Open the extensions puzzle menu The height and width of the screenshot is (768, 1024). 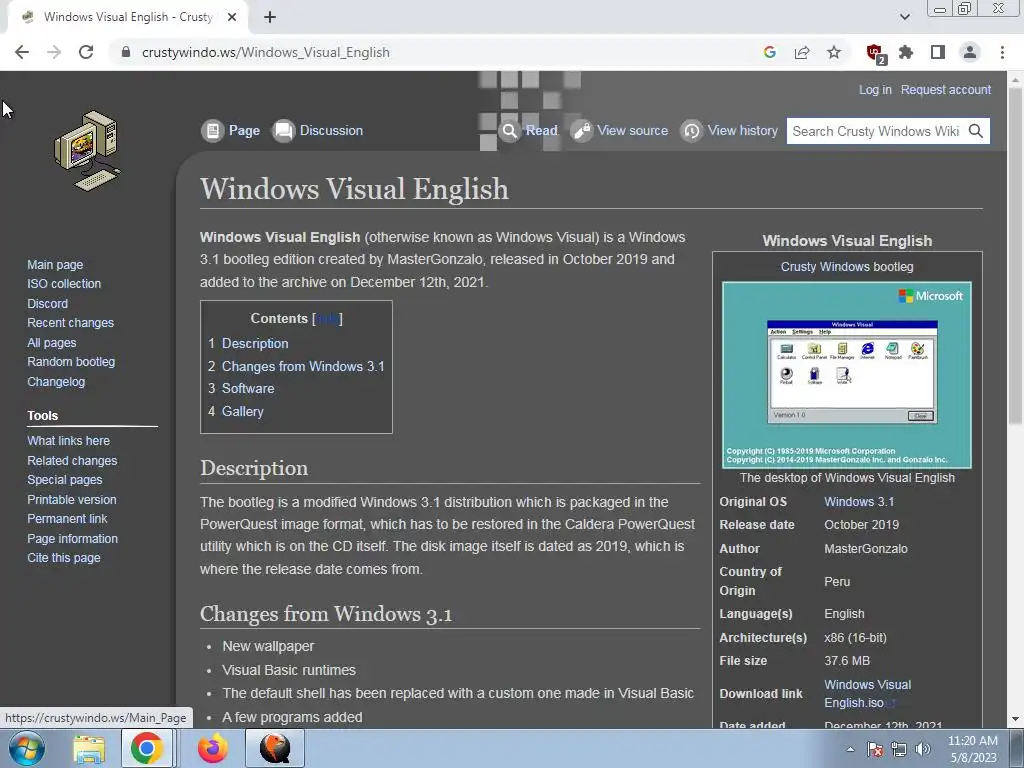[906, 52]
